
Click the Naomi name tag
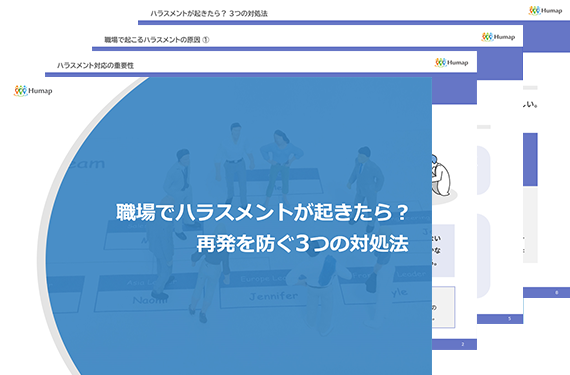click(150, 300)
